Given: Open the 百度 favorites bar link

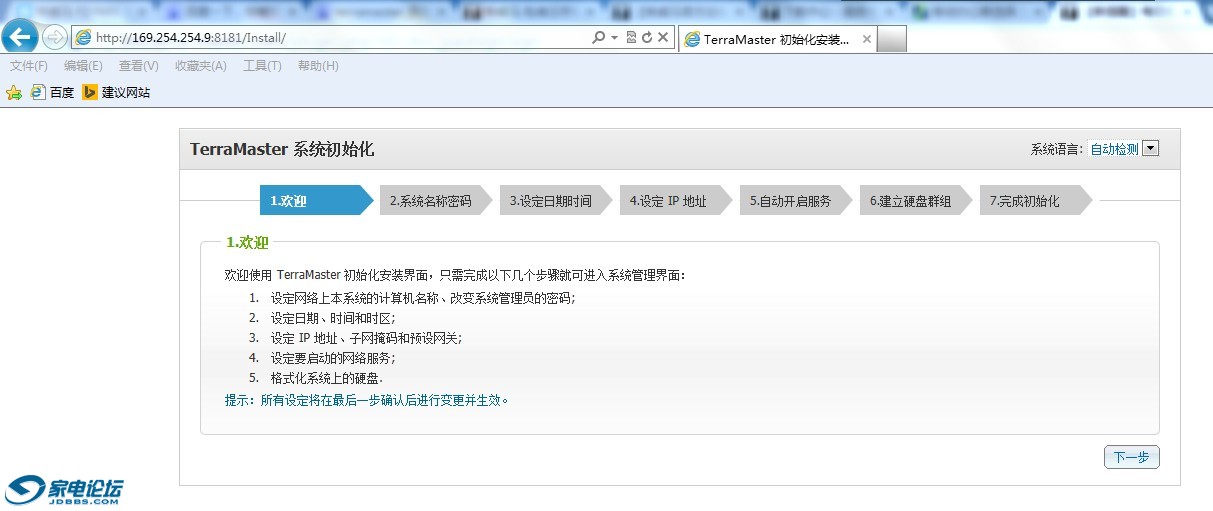Looking at the screenshot, I should [52, 92].
